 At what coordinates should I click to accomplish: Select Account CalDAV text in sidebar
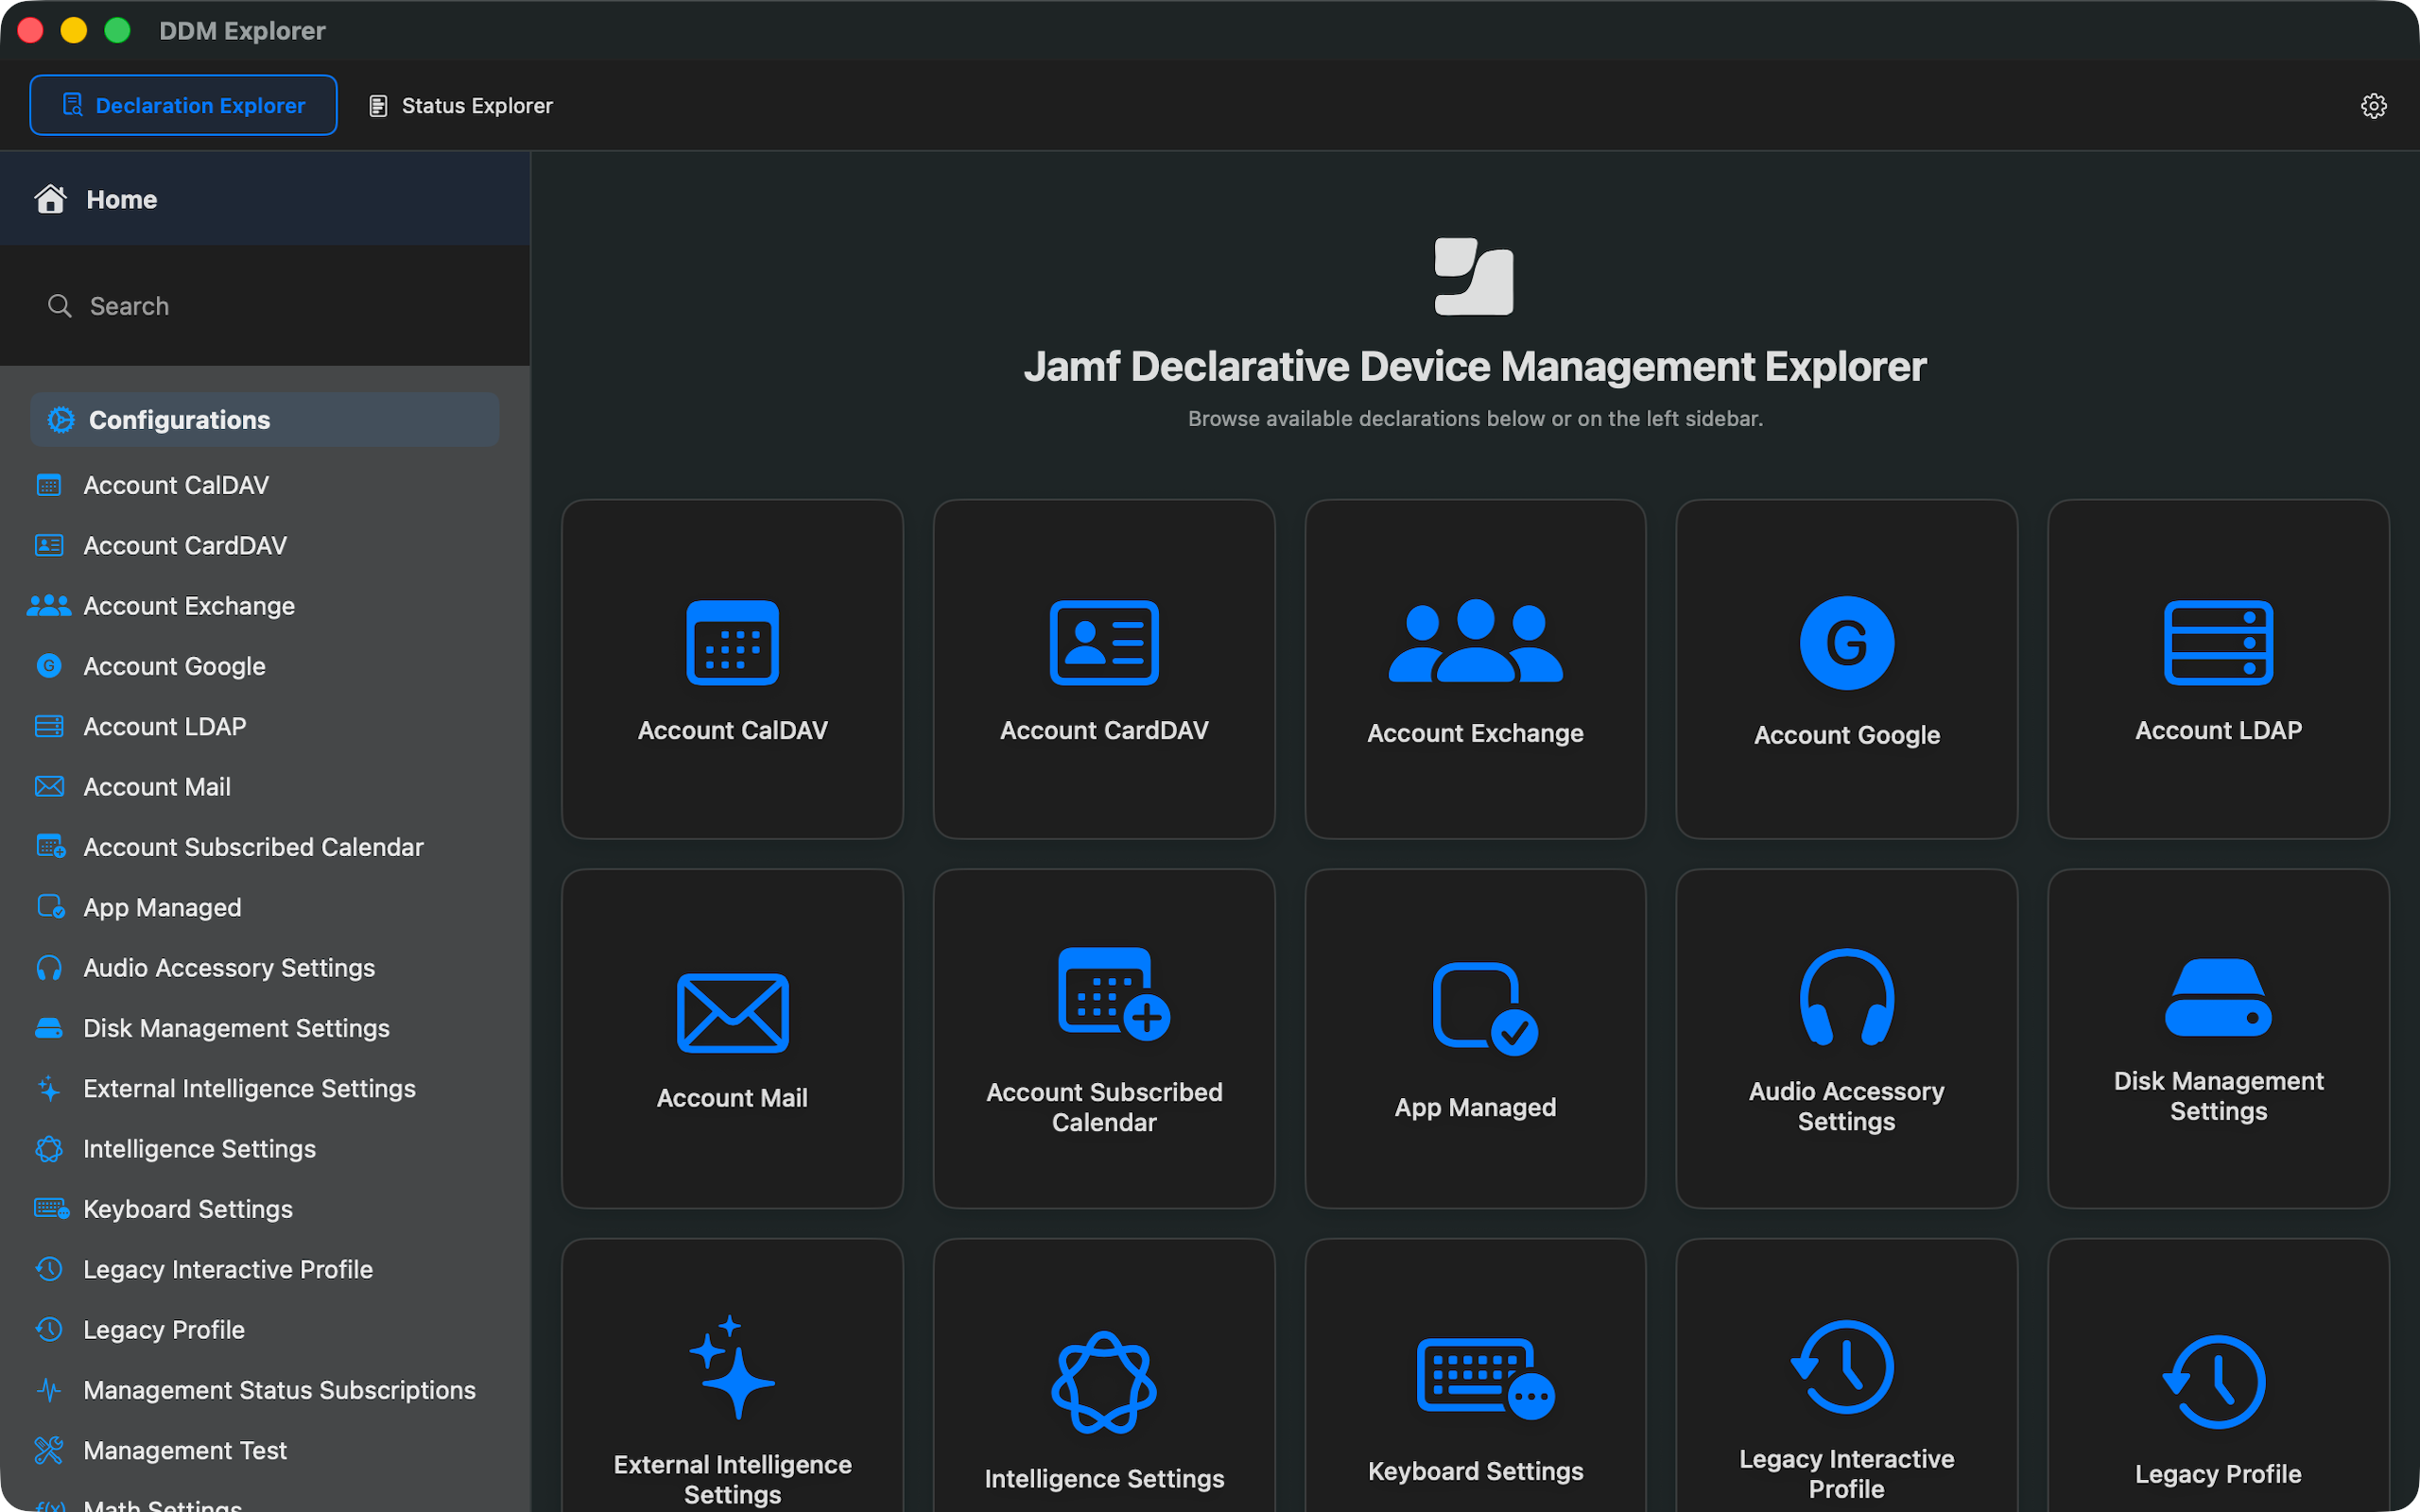176,485
